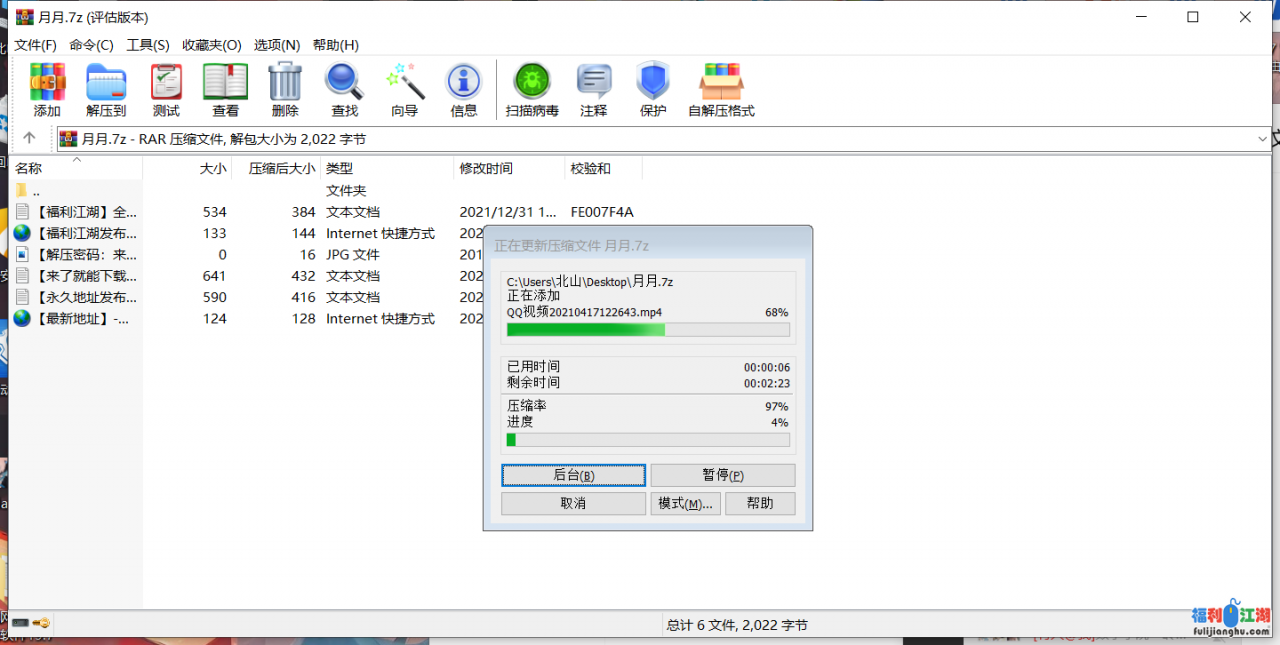Open the 工具(S) menu
This screenshot has height=645, width=1280.
[148, 45]
